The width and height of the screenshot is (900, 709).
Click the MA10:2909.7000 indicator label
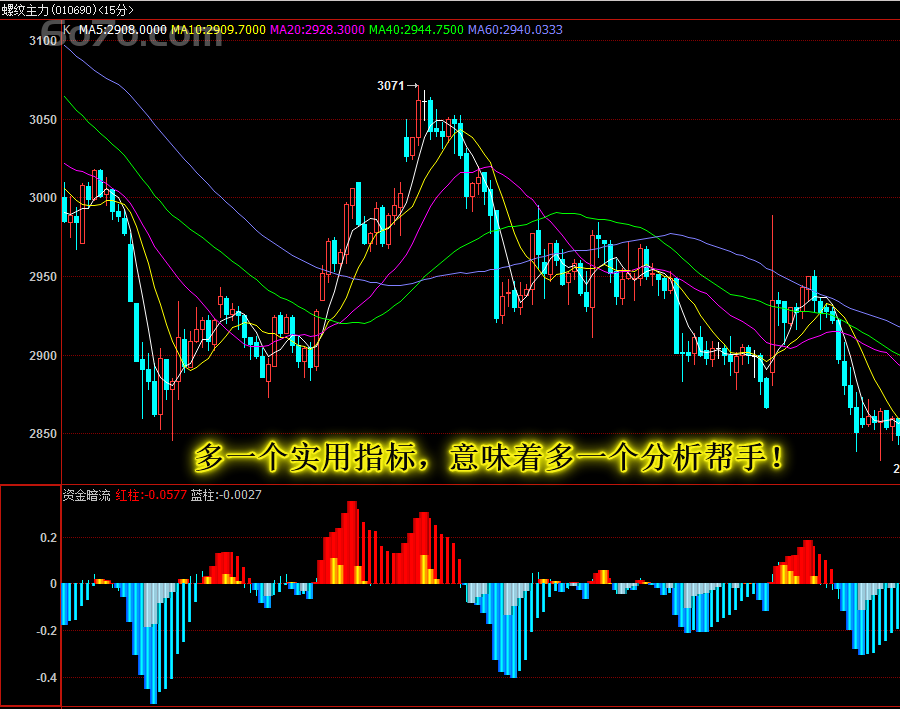(219, 30)
